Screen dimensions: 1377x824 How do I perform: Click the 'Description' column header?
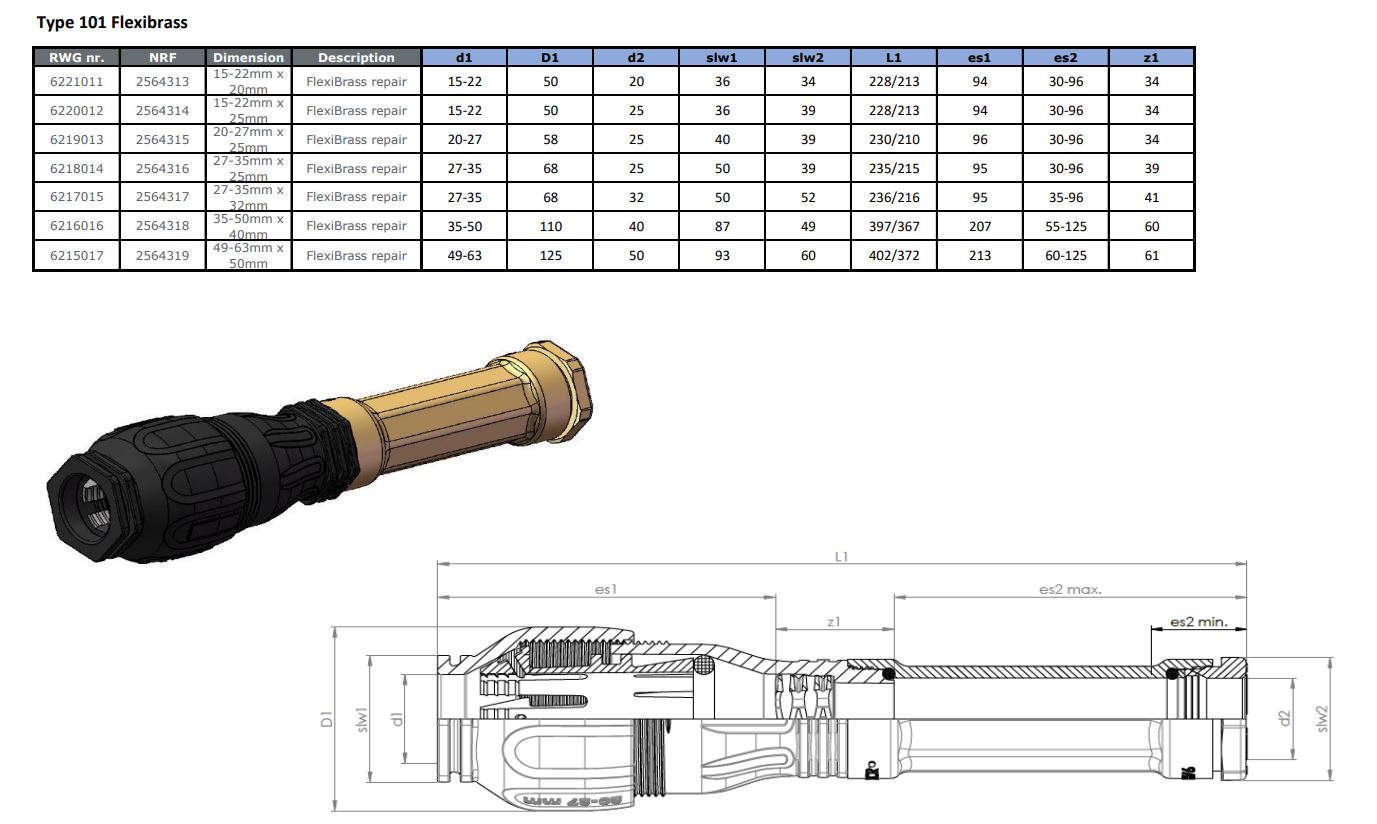[356, 57]
